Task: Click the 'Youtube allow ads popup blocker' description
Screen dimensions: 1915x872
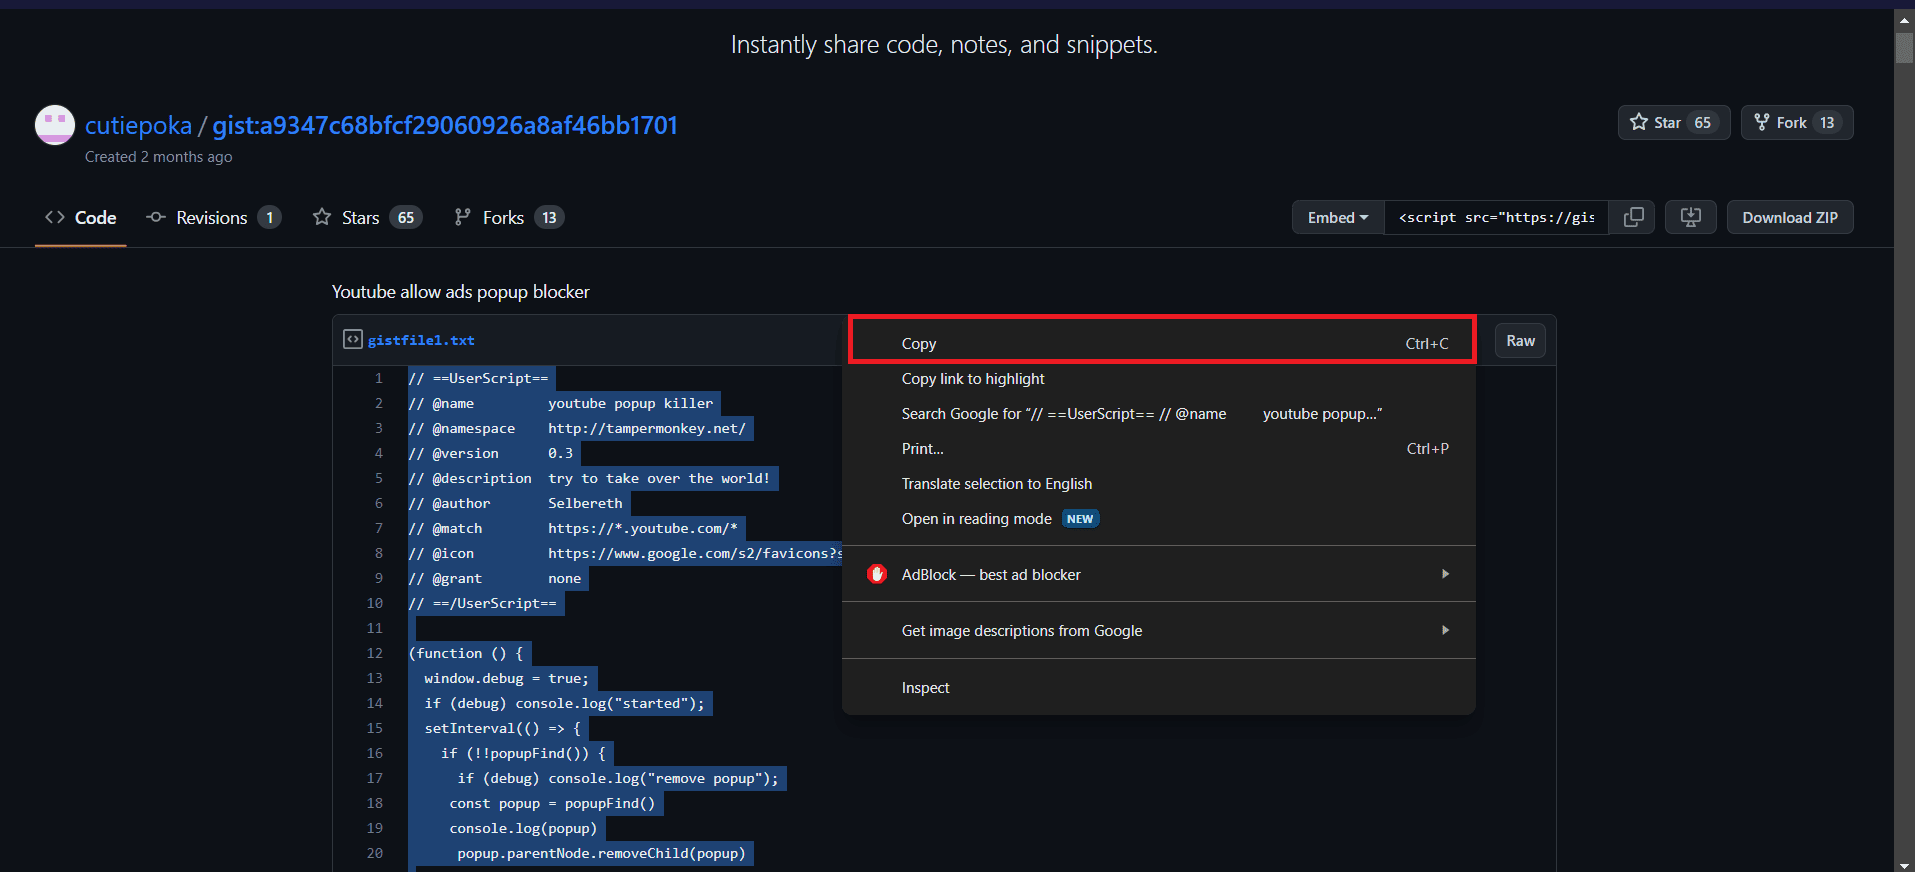Action: pos(461,292)
